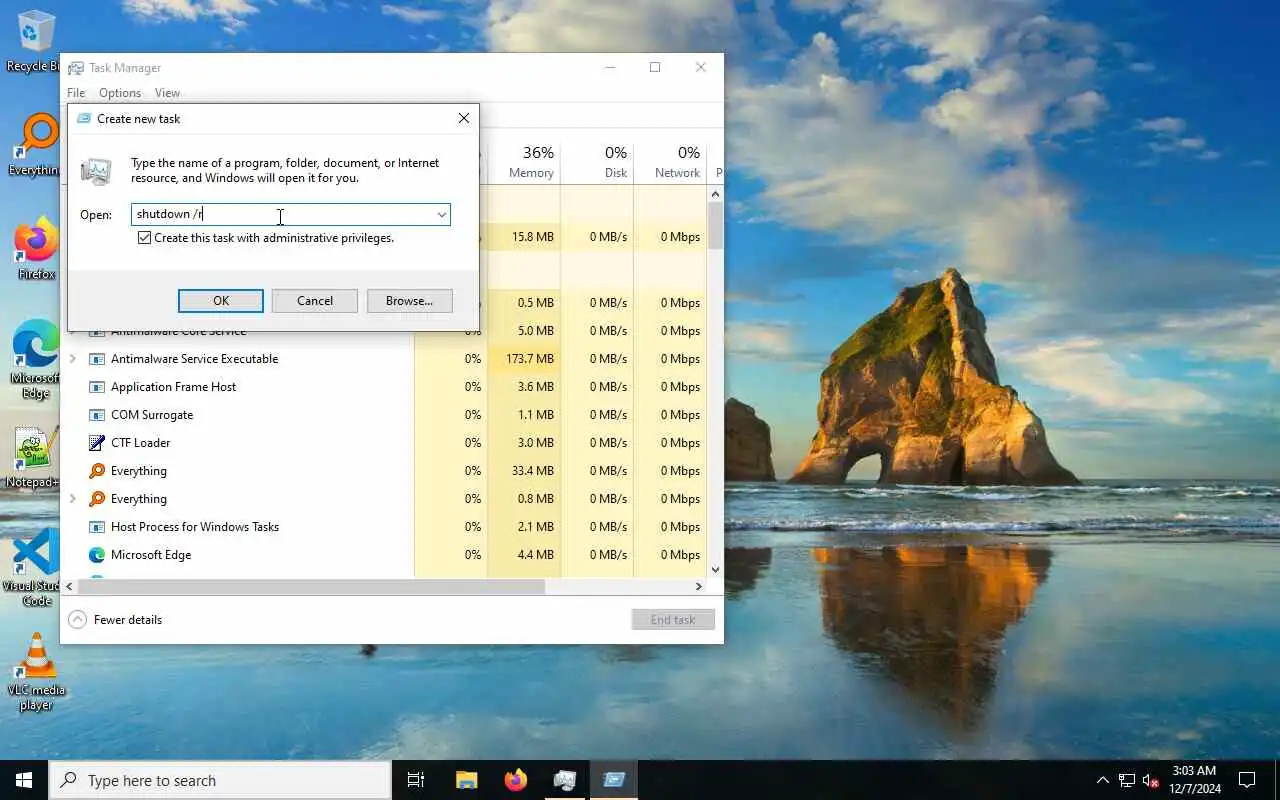Select the COM Surrogate process name
Viewport: 1280px width, 800px height.
coord(152,415)
